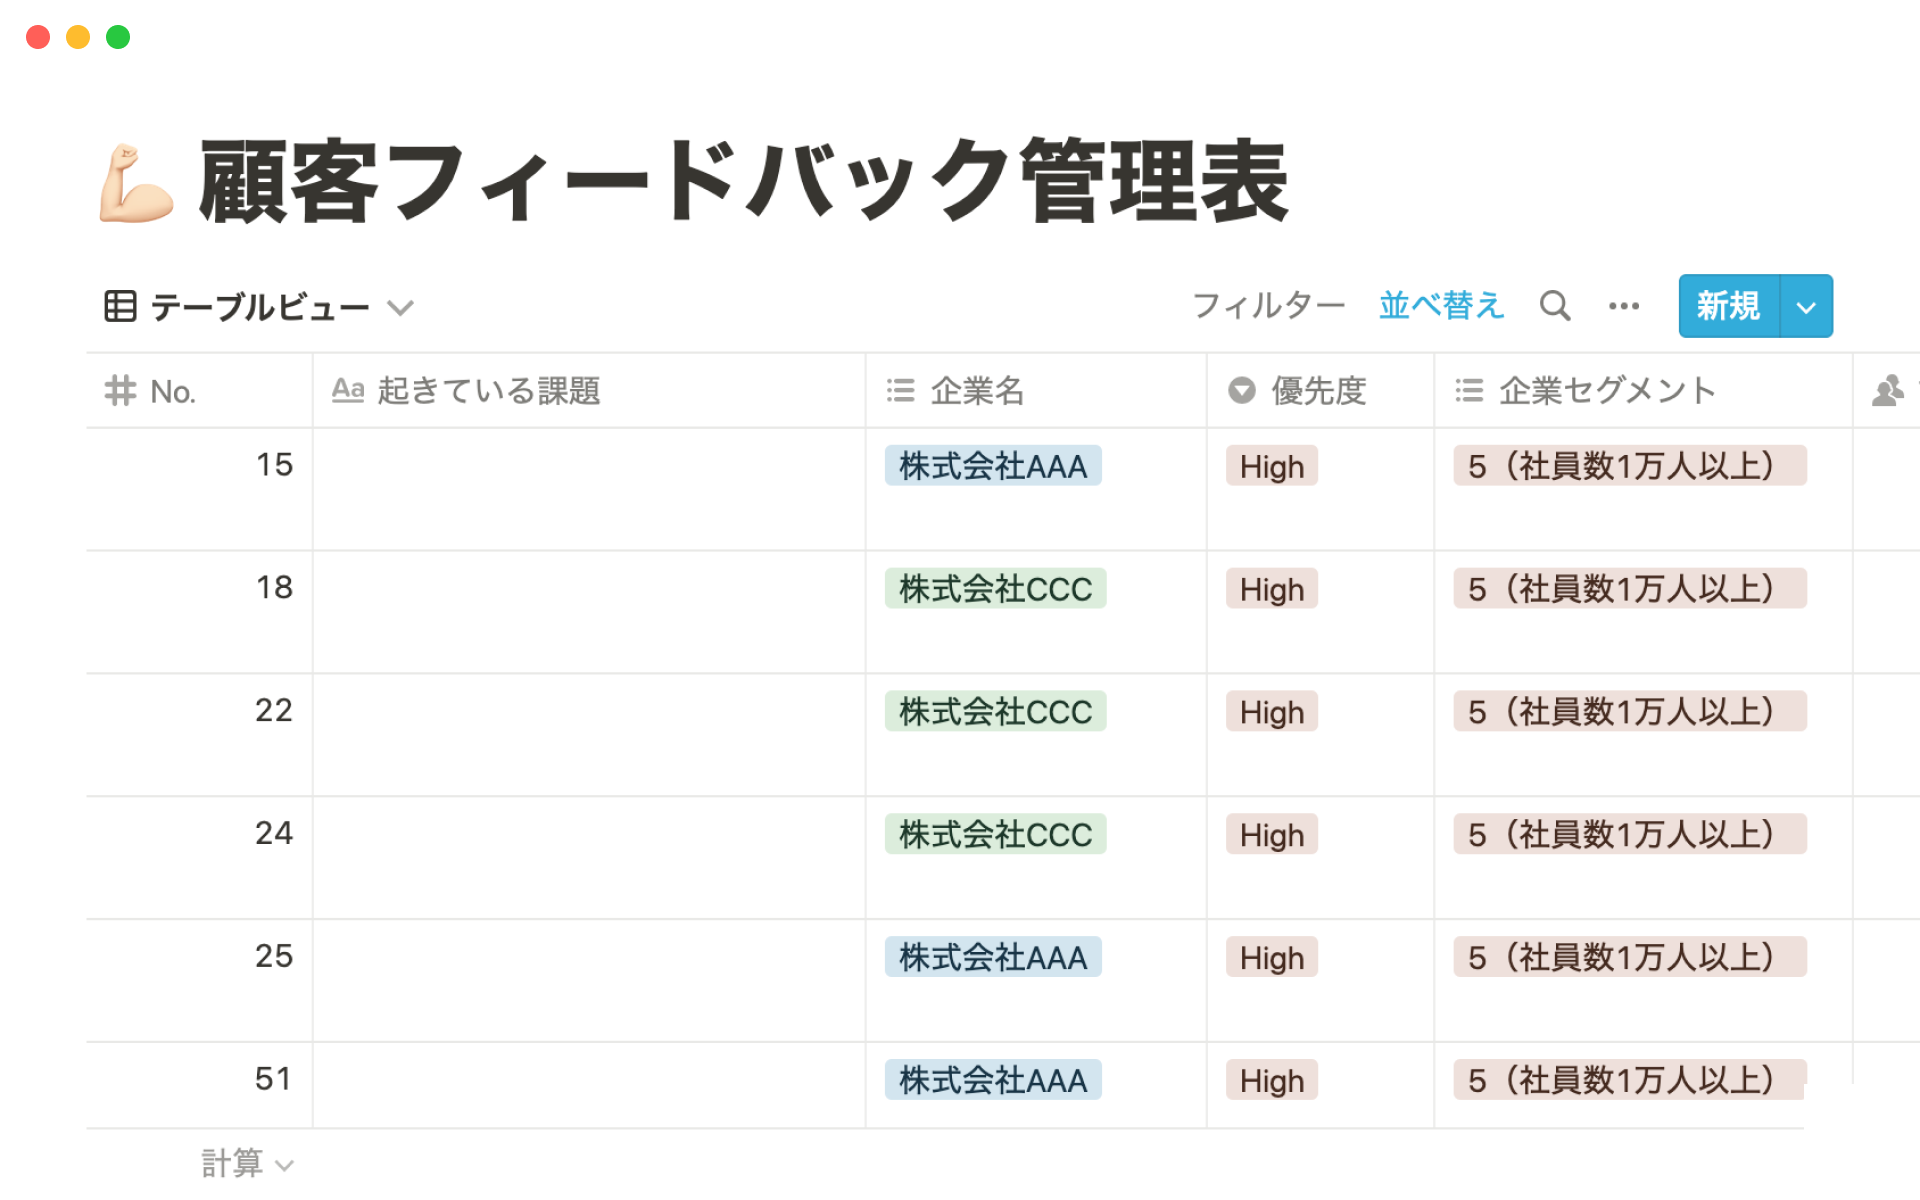
Task: Open the 並べ替え sort menu
Action: 1441,306
